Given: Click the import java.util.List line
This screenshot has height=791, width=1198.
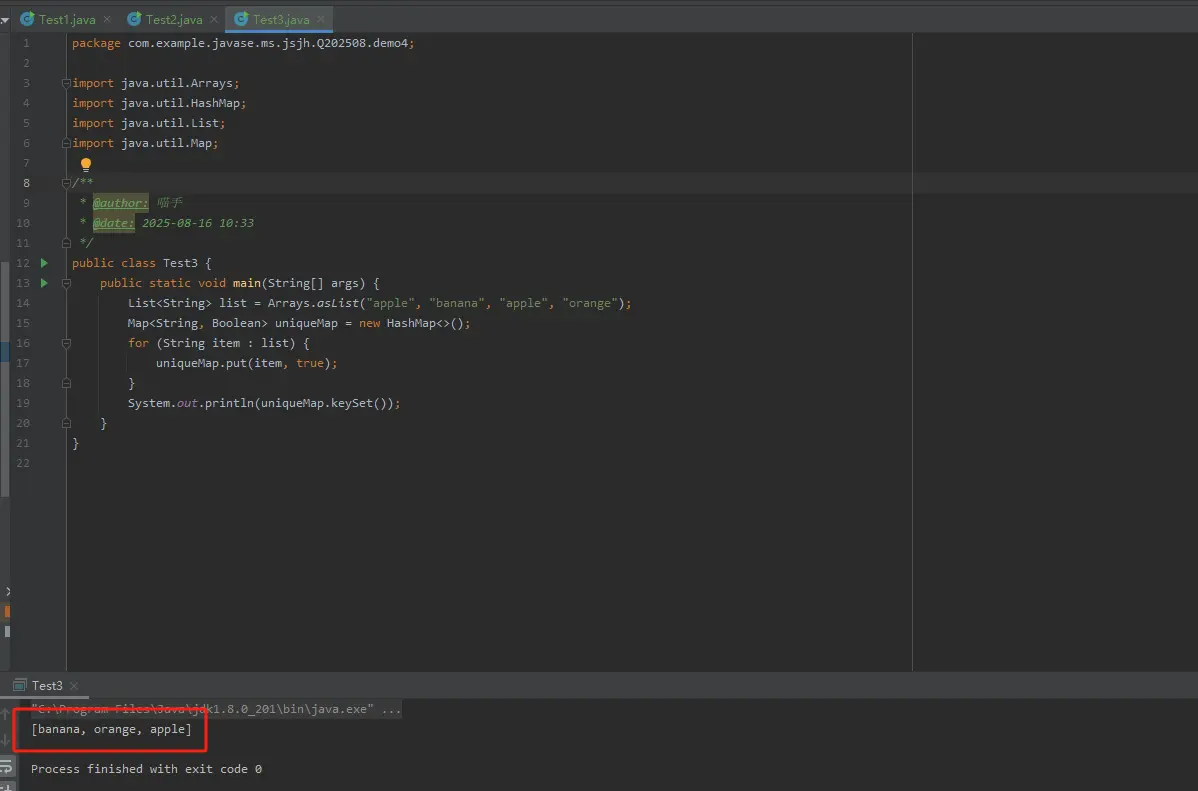Looking at the screenshot, I should (x=148, y=123).
